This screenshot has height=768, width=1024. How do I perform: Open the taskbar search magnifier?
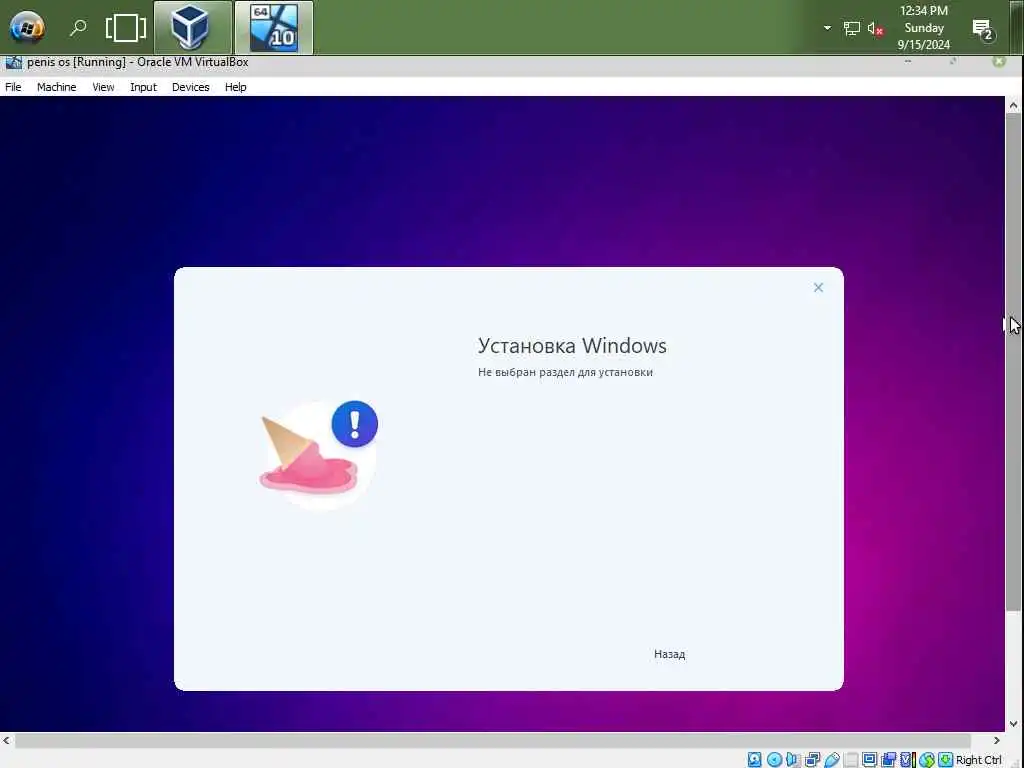click(x=78, y=28)
